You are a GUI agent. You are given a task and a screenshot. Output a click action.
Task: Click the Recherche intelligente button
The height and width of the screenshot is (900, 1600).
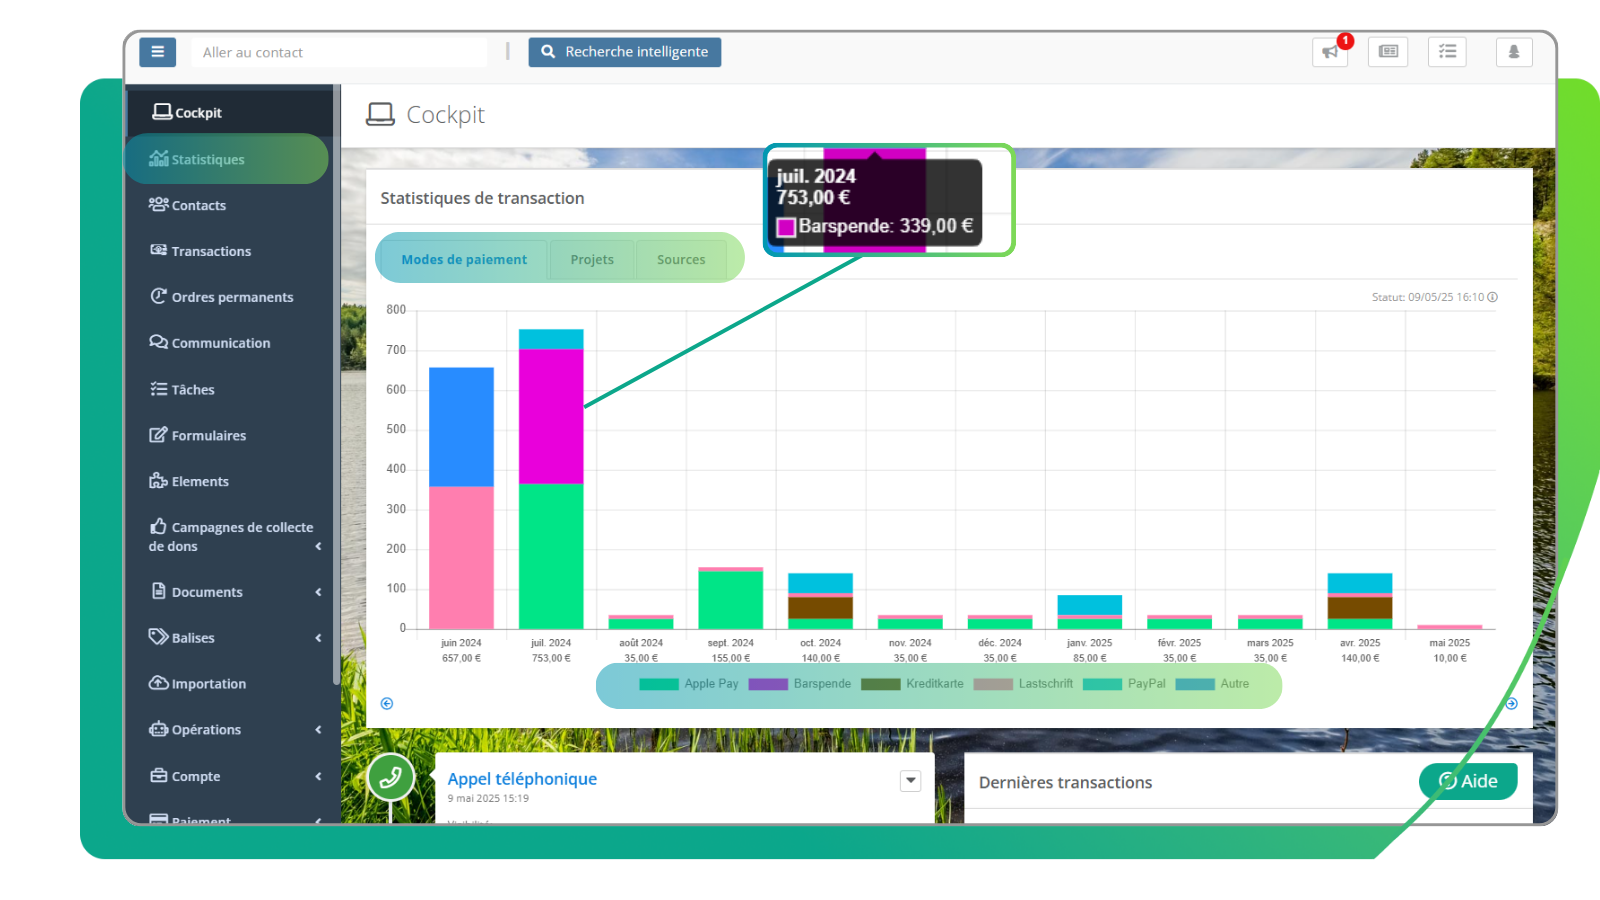point(625,52)
